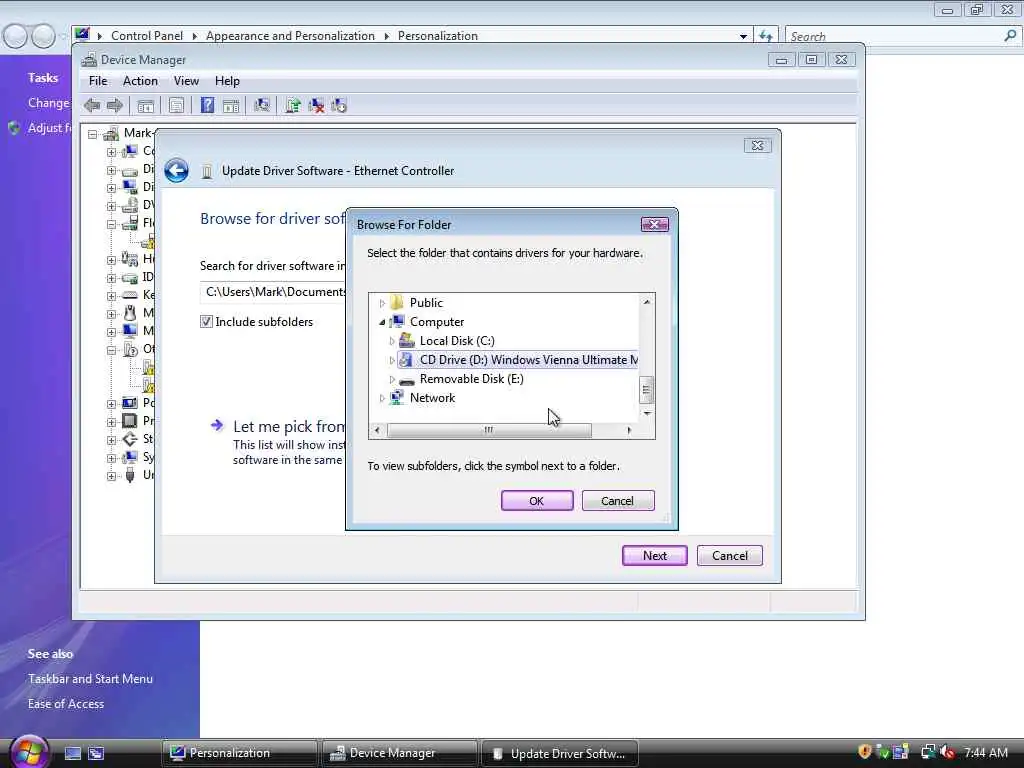Switch to Device Manager on the taskbar
The image size is (1024, 768).
tap(400, 753)
